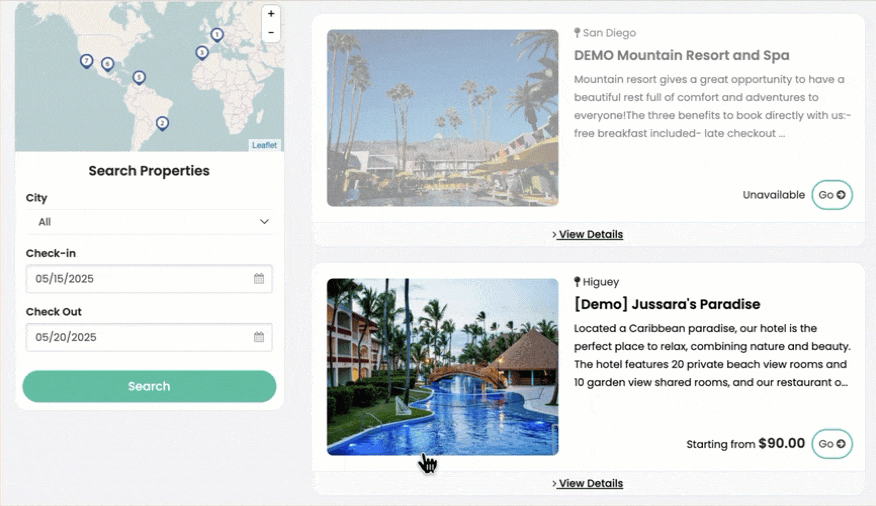Viewport: 876px width, 506px height.
Task: Click map marker number 1
Action: click(217, 36)
